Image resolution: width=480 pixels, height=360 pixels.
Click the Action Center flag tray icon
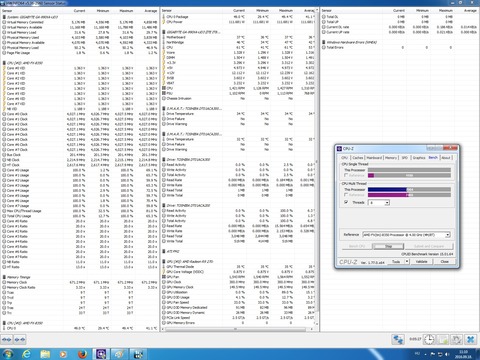(433, 354)
